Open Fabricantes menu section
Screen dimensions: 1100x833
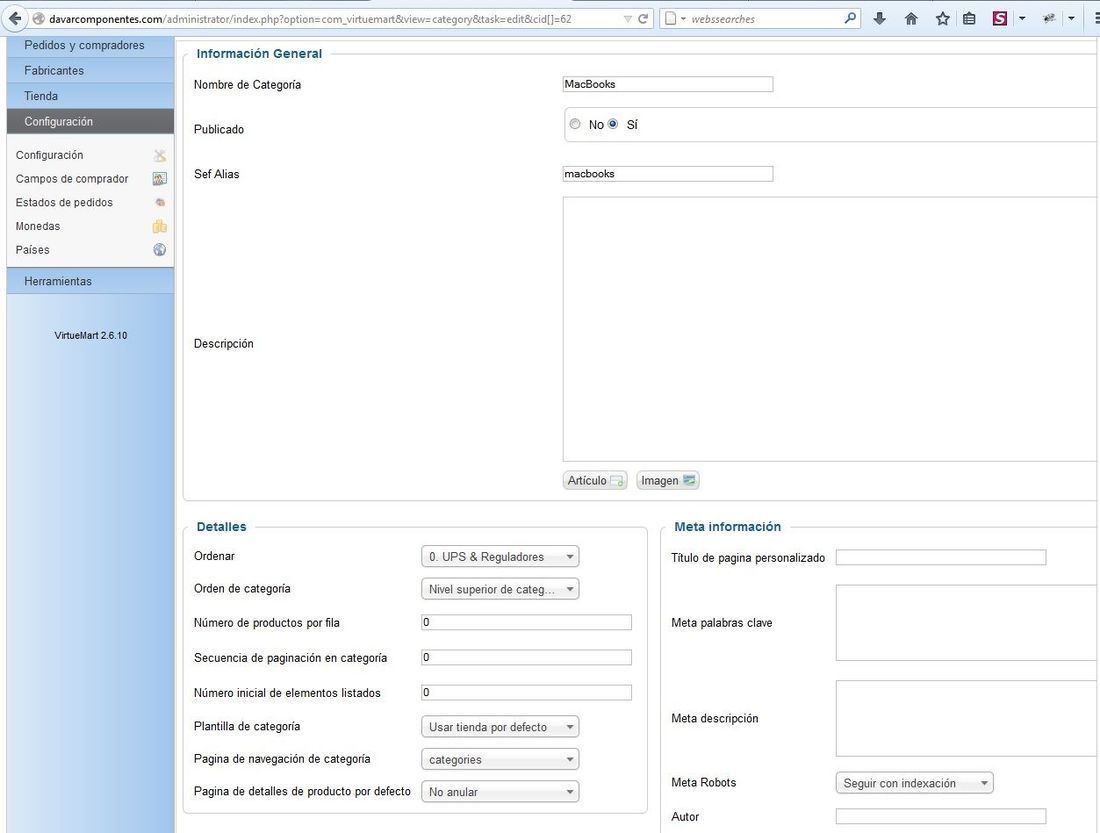point(90,70)
